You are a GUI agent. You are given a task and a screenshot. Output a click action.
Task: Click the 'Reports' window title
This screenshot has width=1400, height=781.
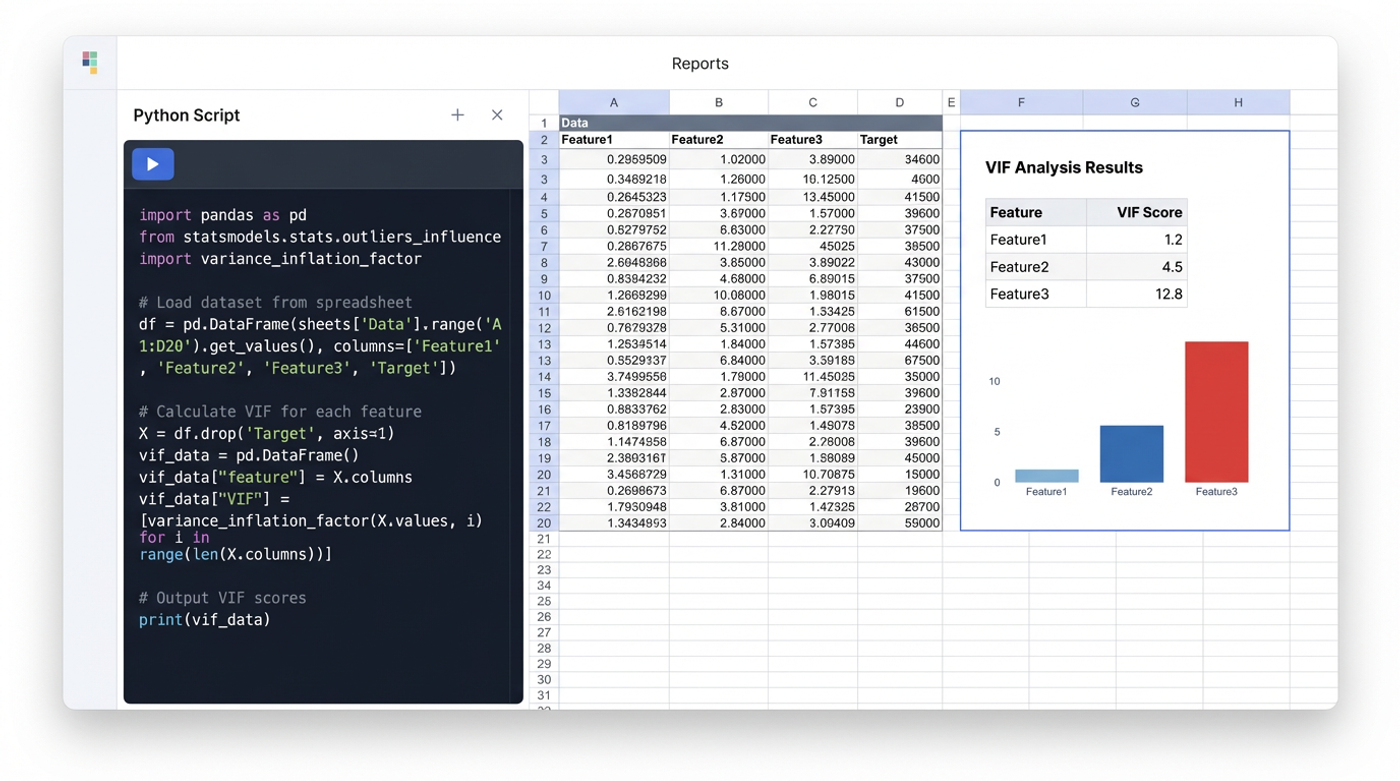pos(700,63)
